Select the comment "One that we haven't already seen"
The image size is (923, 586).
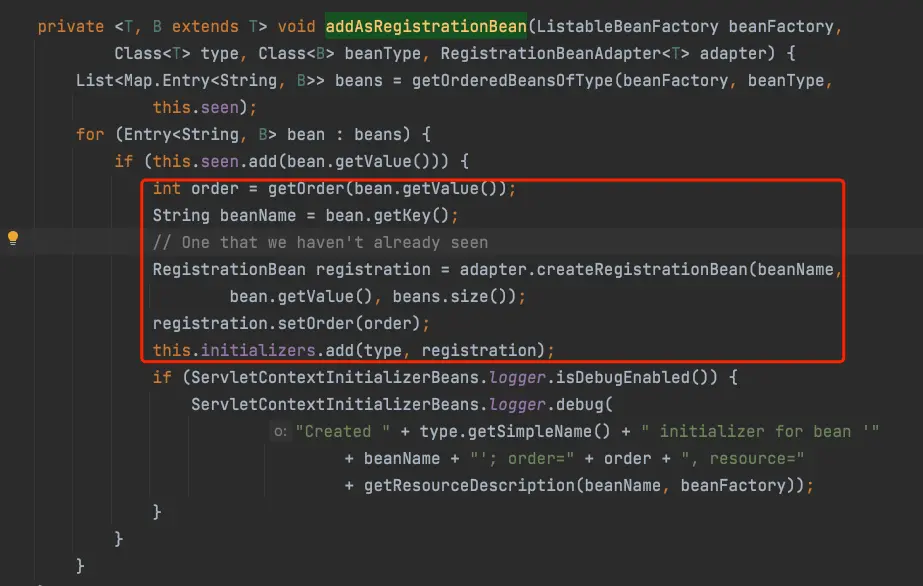pyautogui.click(x=320, y=242)
